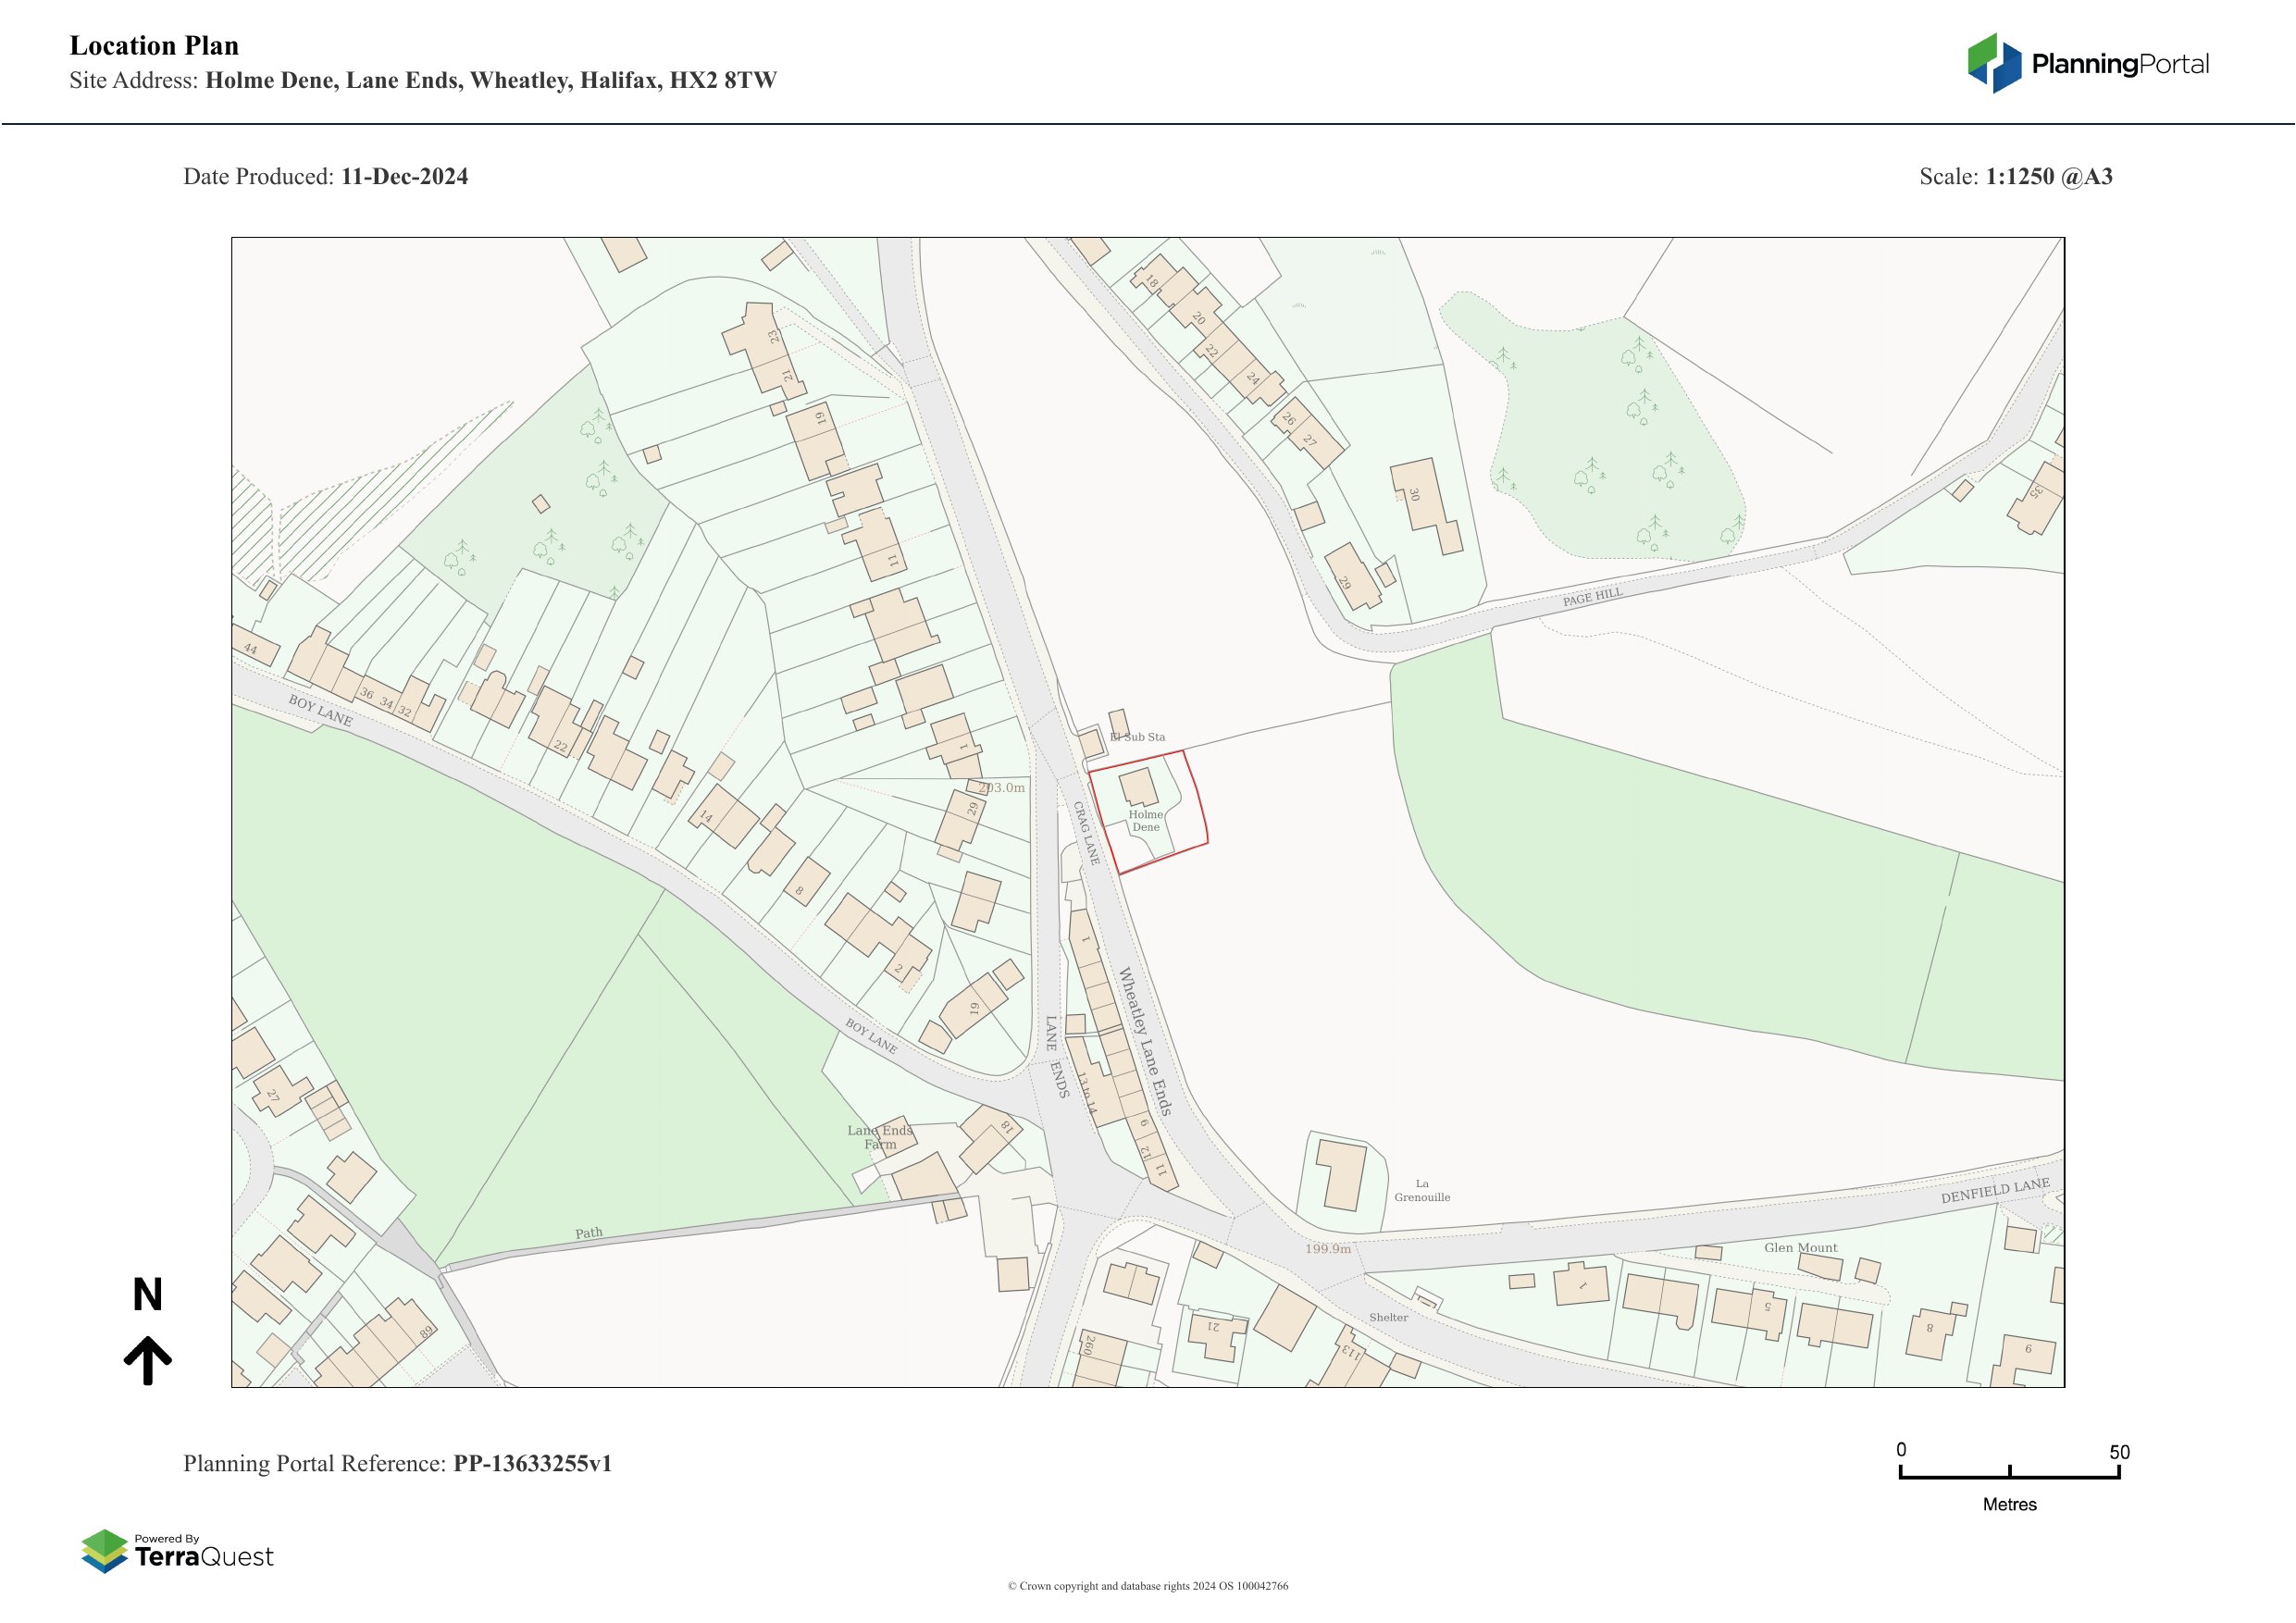Click the north arrow symbol

148,1360
